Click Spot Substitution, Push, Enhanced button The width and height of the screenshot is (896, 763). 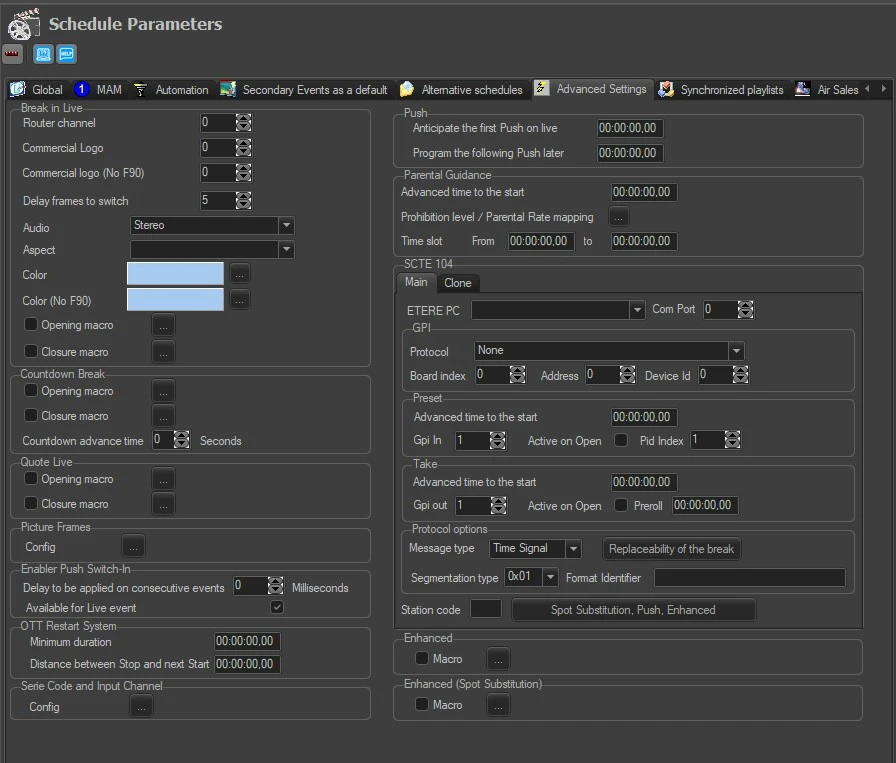(633, 609)
